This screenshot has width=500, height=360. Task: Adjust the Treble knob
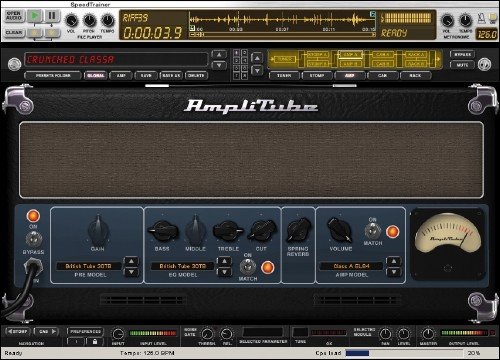(228, 231)
